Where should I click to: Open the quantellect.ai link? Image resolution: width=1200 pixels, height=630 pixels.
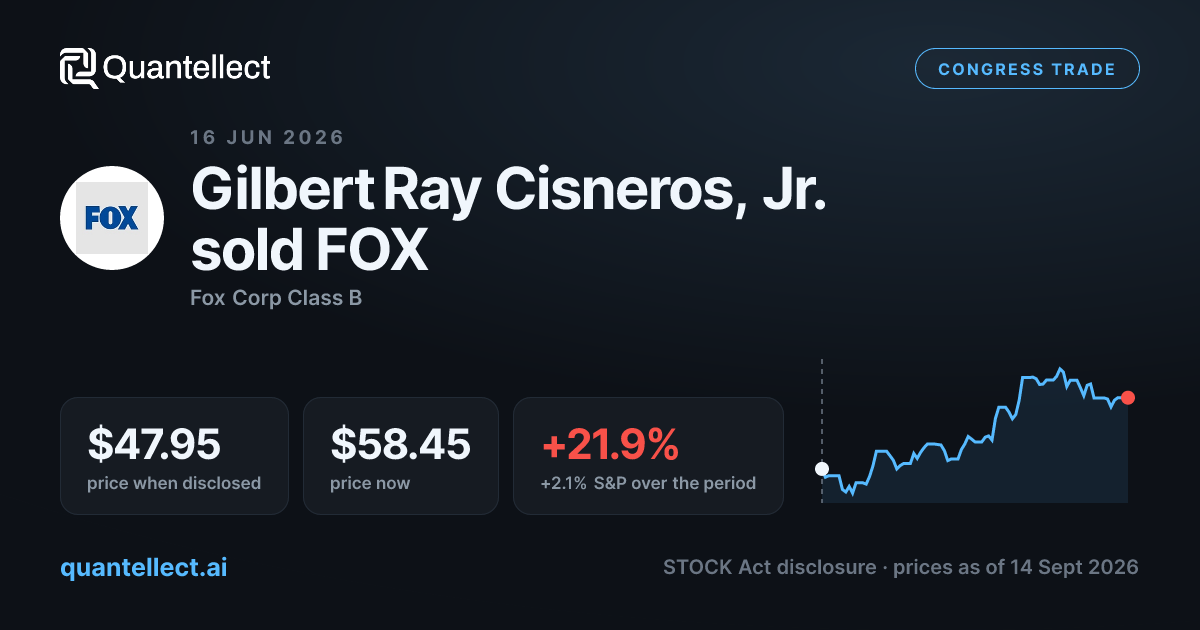[x=144, y=567]
